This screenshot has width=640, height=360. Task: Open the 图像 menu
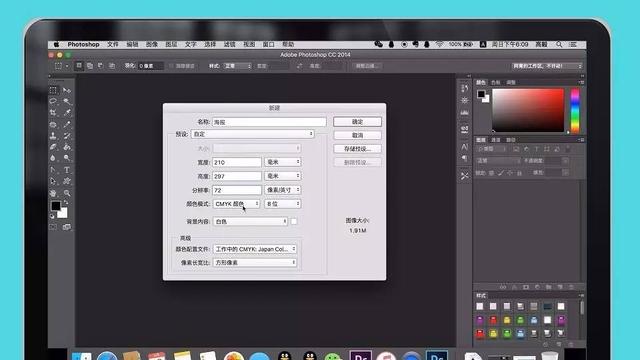pyautogui.click(x=152, y=44)
